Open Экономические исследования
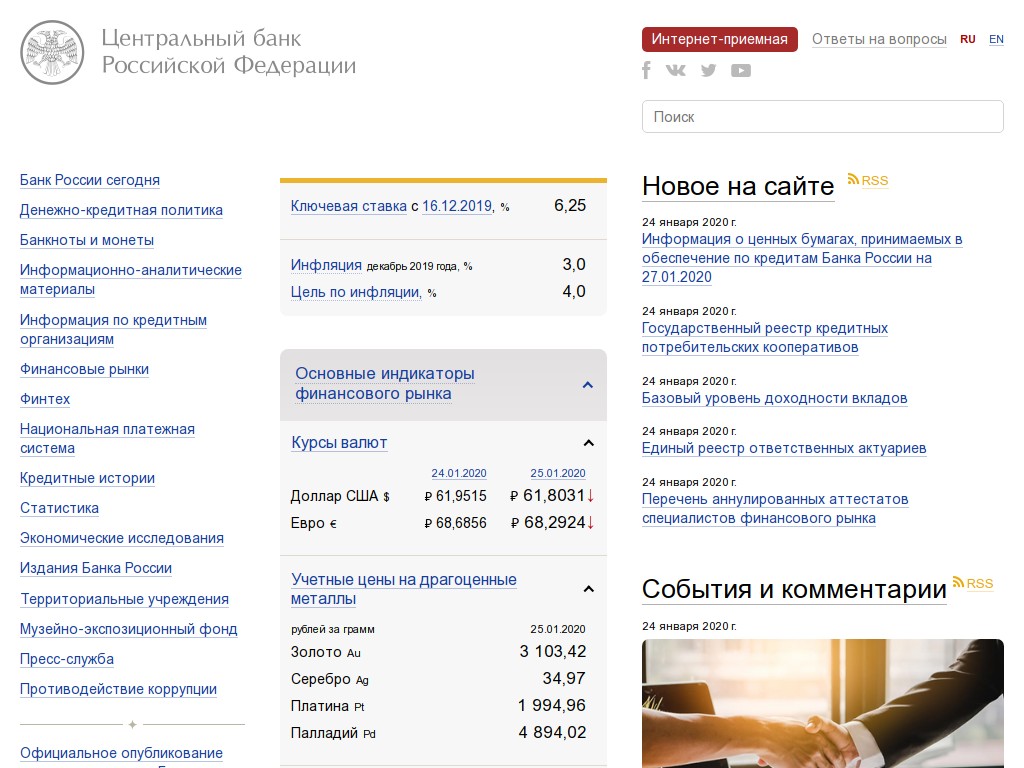 coord(121,538)
